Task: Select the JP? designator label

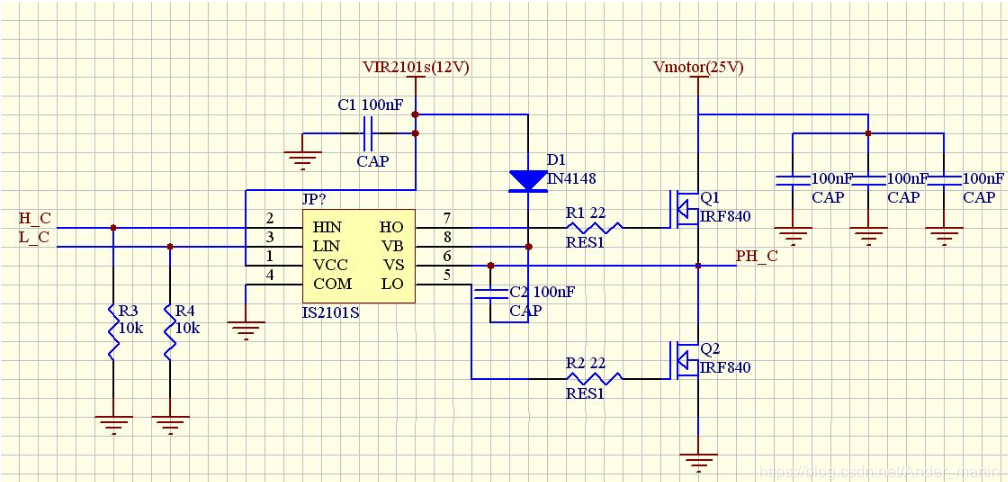Action: [316, 199]
